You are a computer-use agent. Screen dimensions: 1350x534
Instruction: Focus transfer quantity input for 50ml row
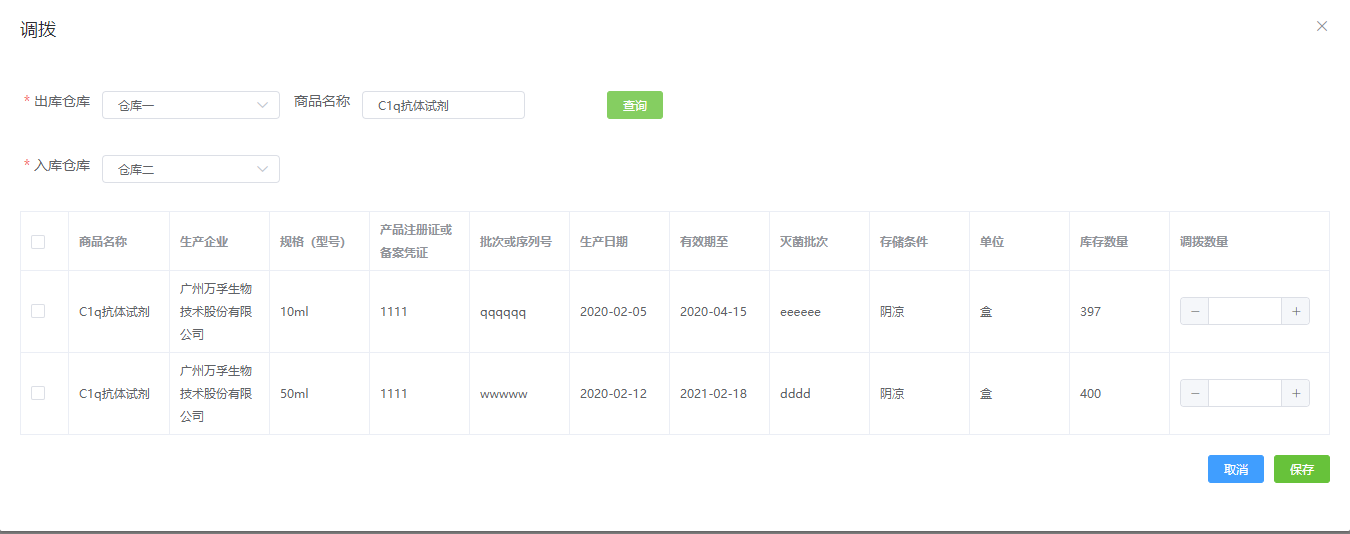click(x=1245, y=394)
